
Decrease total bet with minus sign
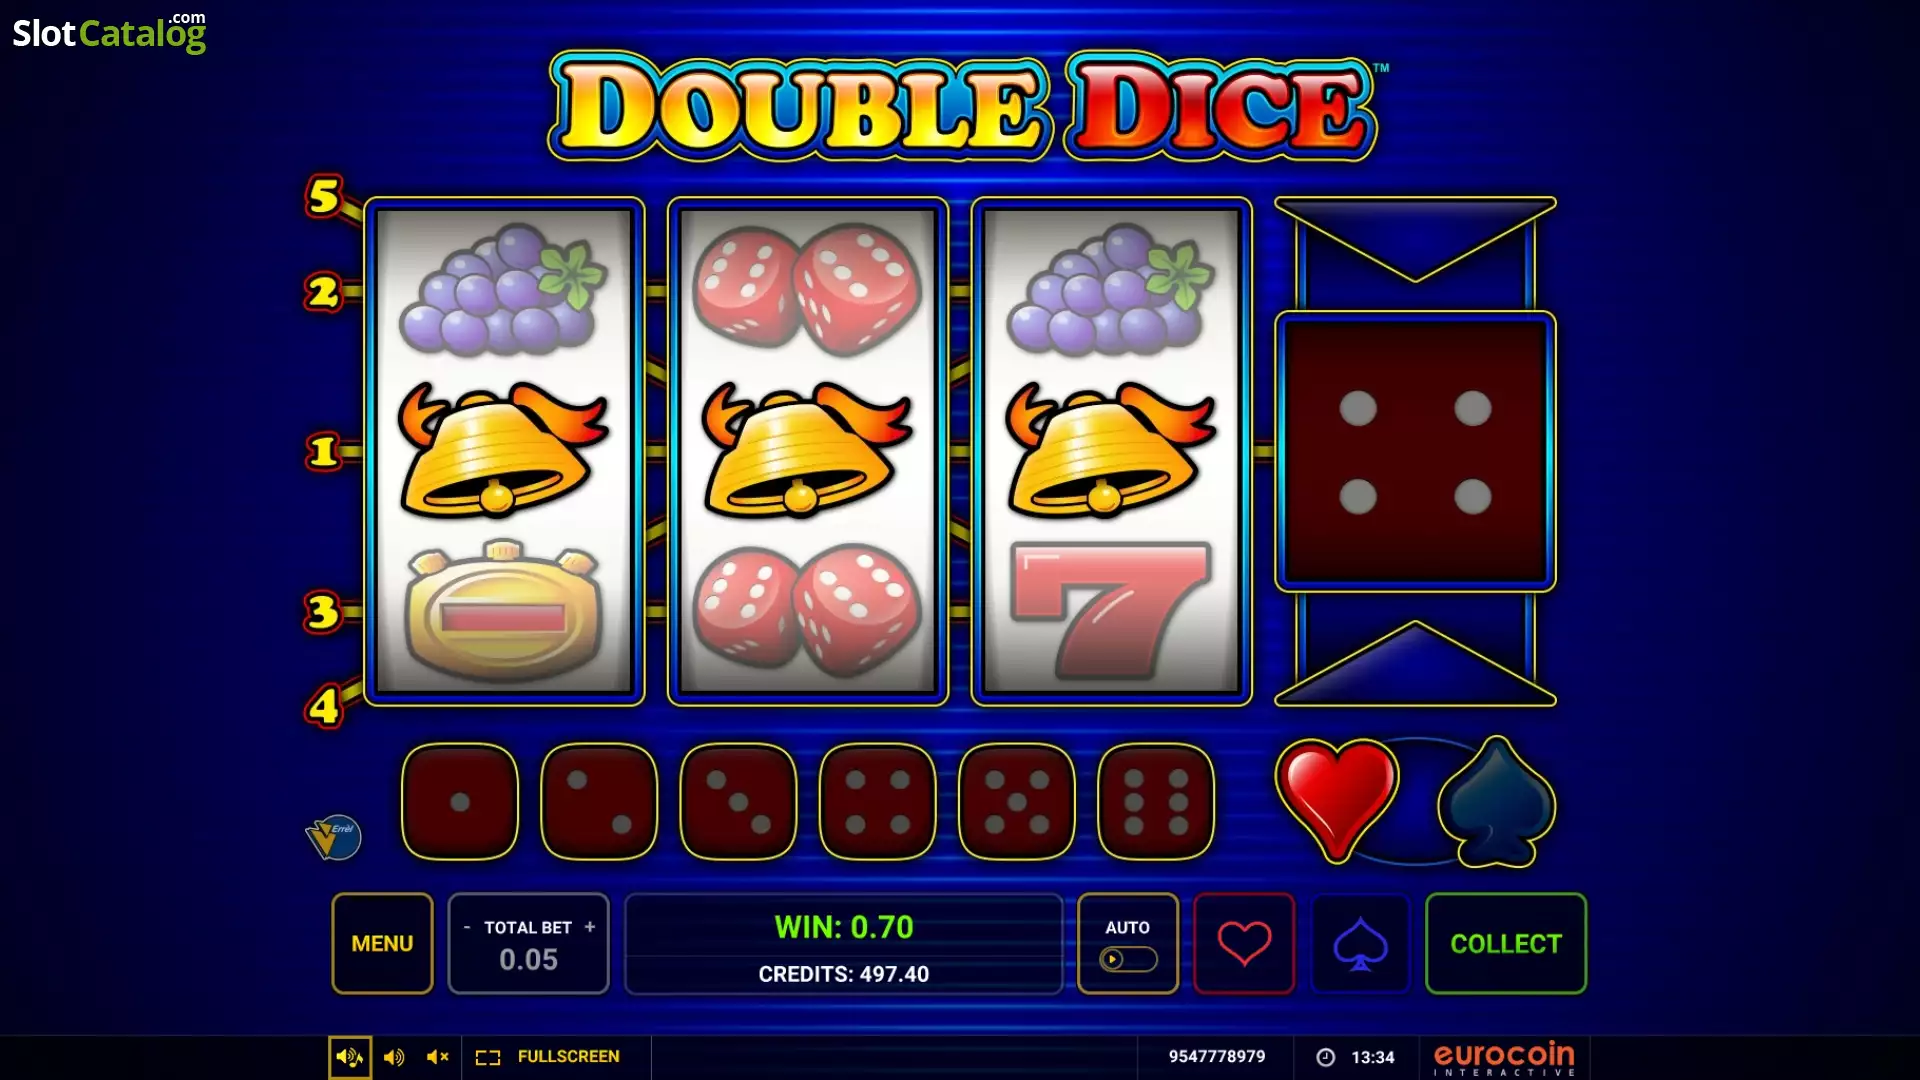467,927
